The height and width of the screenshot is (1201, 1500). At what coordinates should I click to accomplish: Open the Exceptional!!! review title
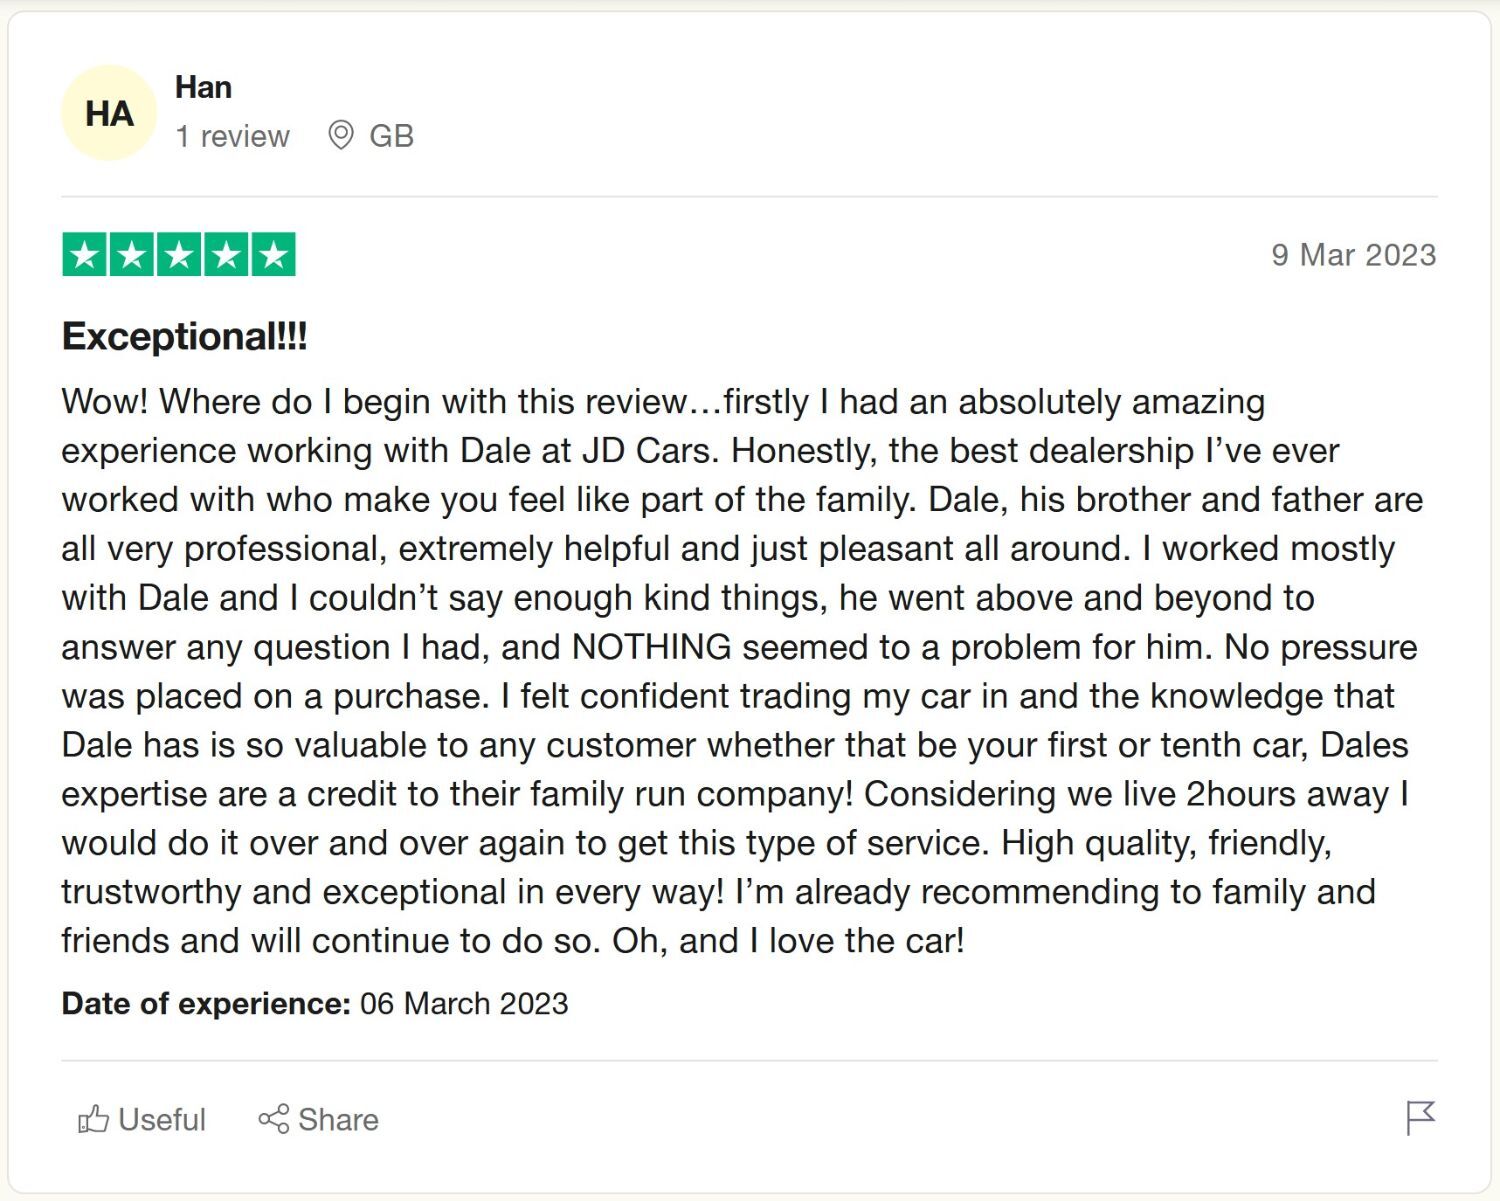pyautogui.click(x=184, y=336)
